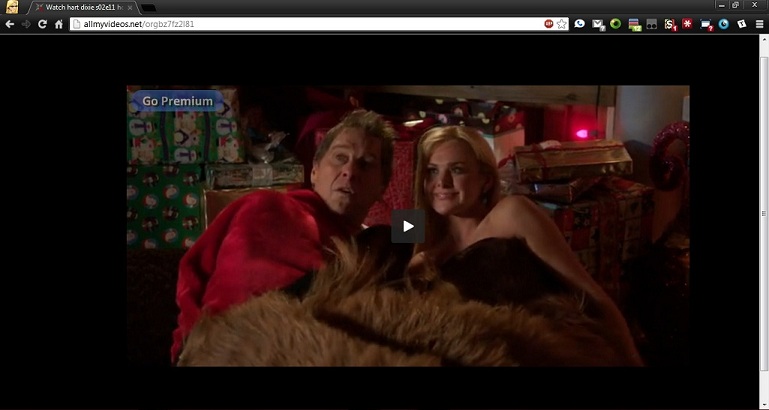Open the Chrome hamburger menu

(759, 24)
